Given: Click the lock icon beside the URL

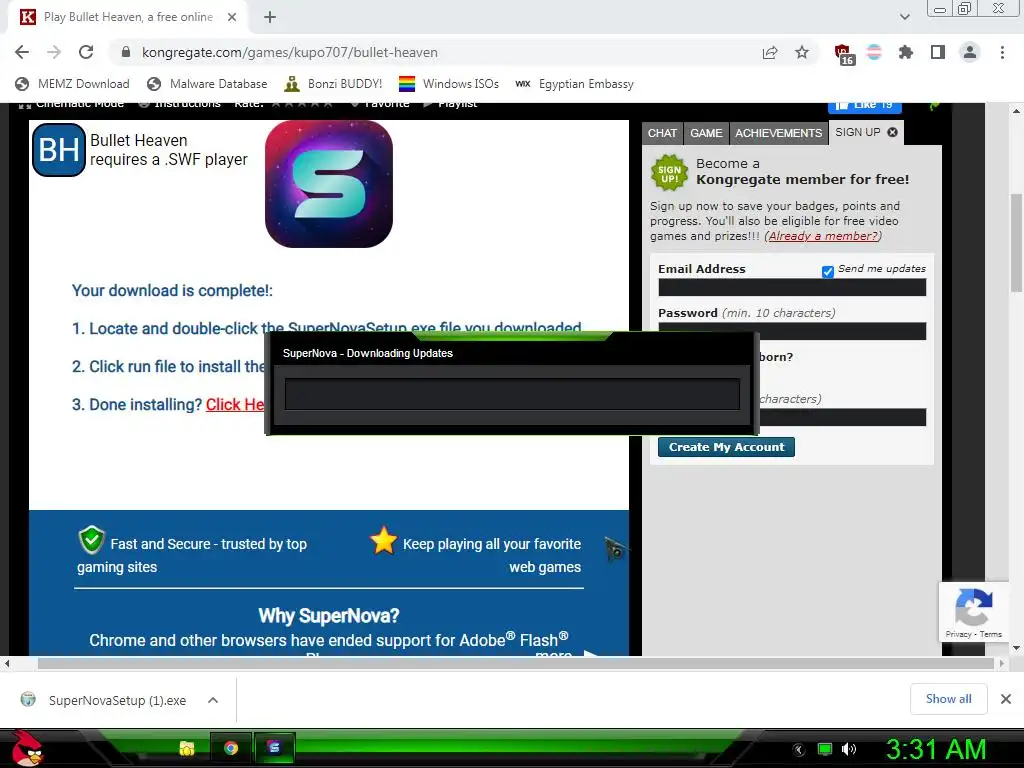Looking at the screenshot, I should [x=126, y=52].
